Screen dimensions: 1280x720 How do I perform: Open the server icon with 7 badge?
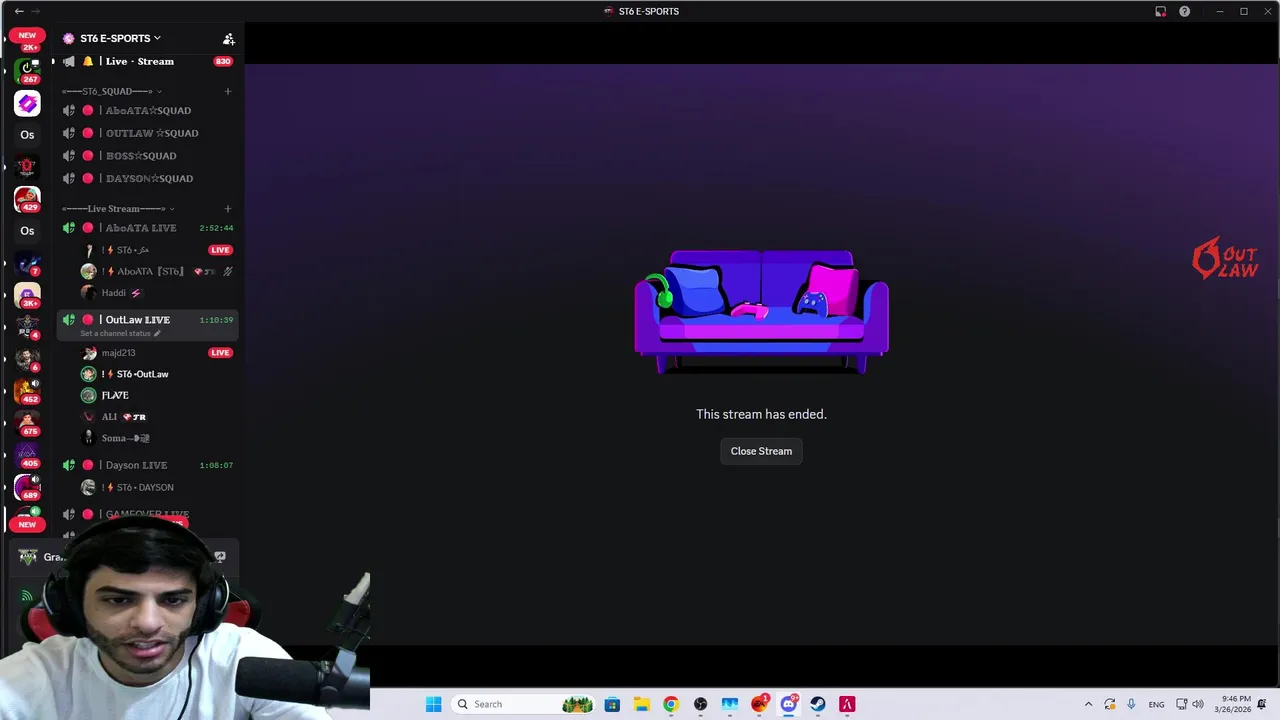pyautogui.click(x=27, y=264)
